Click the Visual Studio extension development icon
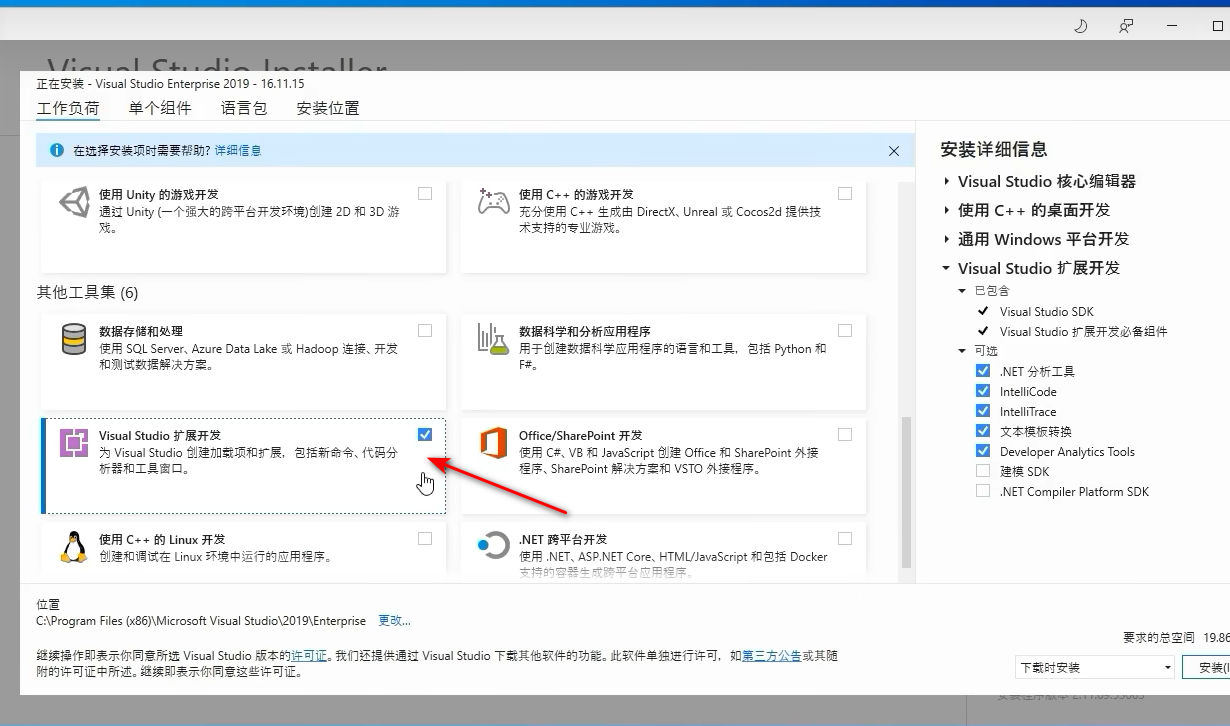This screenshot has width=1230, height=726. pos(74,442)
